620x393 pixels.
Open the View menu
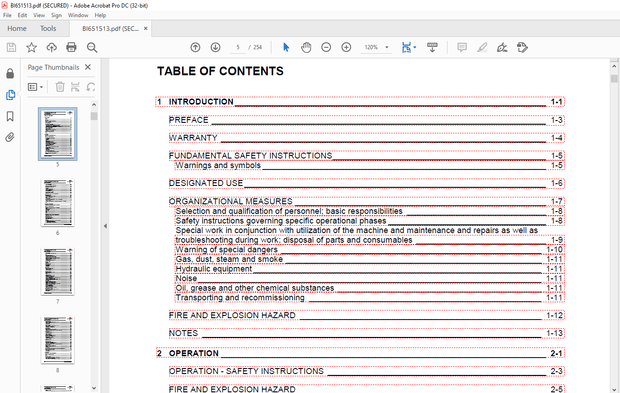tap(39, 15)
